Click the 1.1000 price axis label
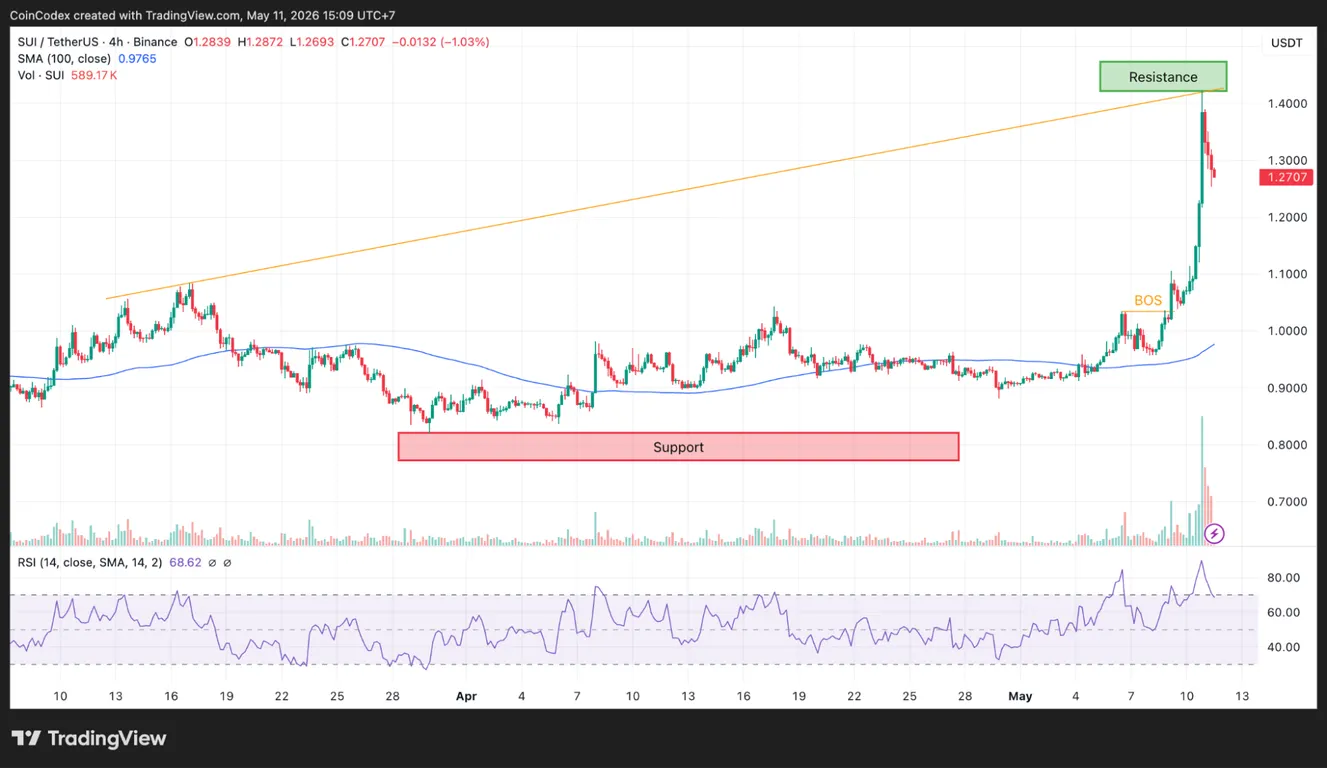The height and width of the screenshot is (768, 1327). tap(1286, 274)
